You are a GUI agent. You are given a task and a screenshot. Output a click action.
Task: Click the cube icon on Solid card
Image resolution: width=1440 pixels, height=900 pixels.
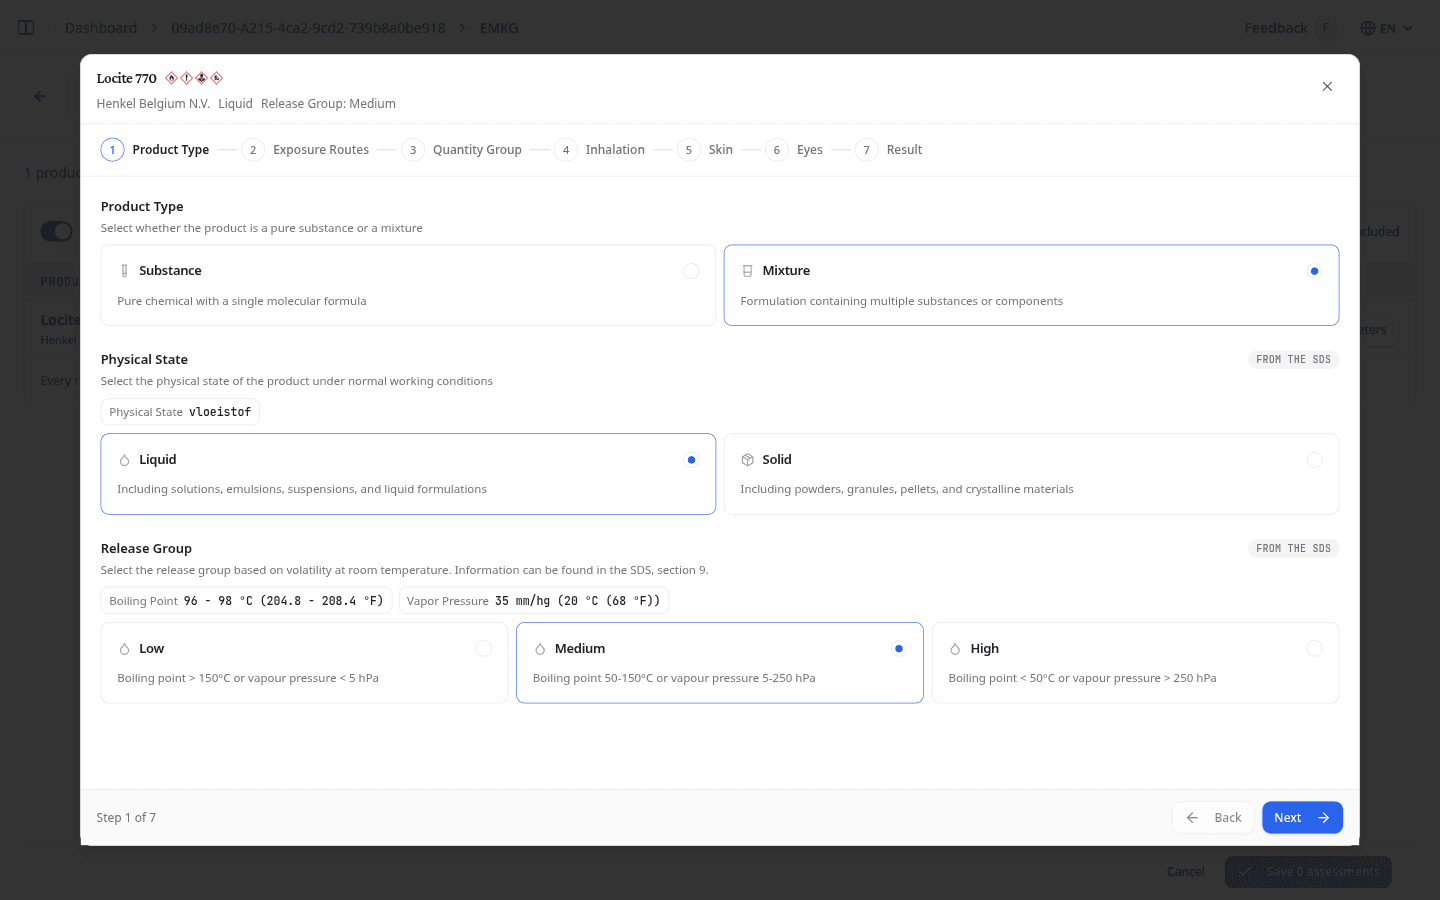point(747,460)
